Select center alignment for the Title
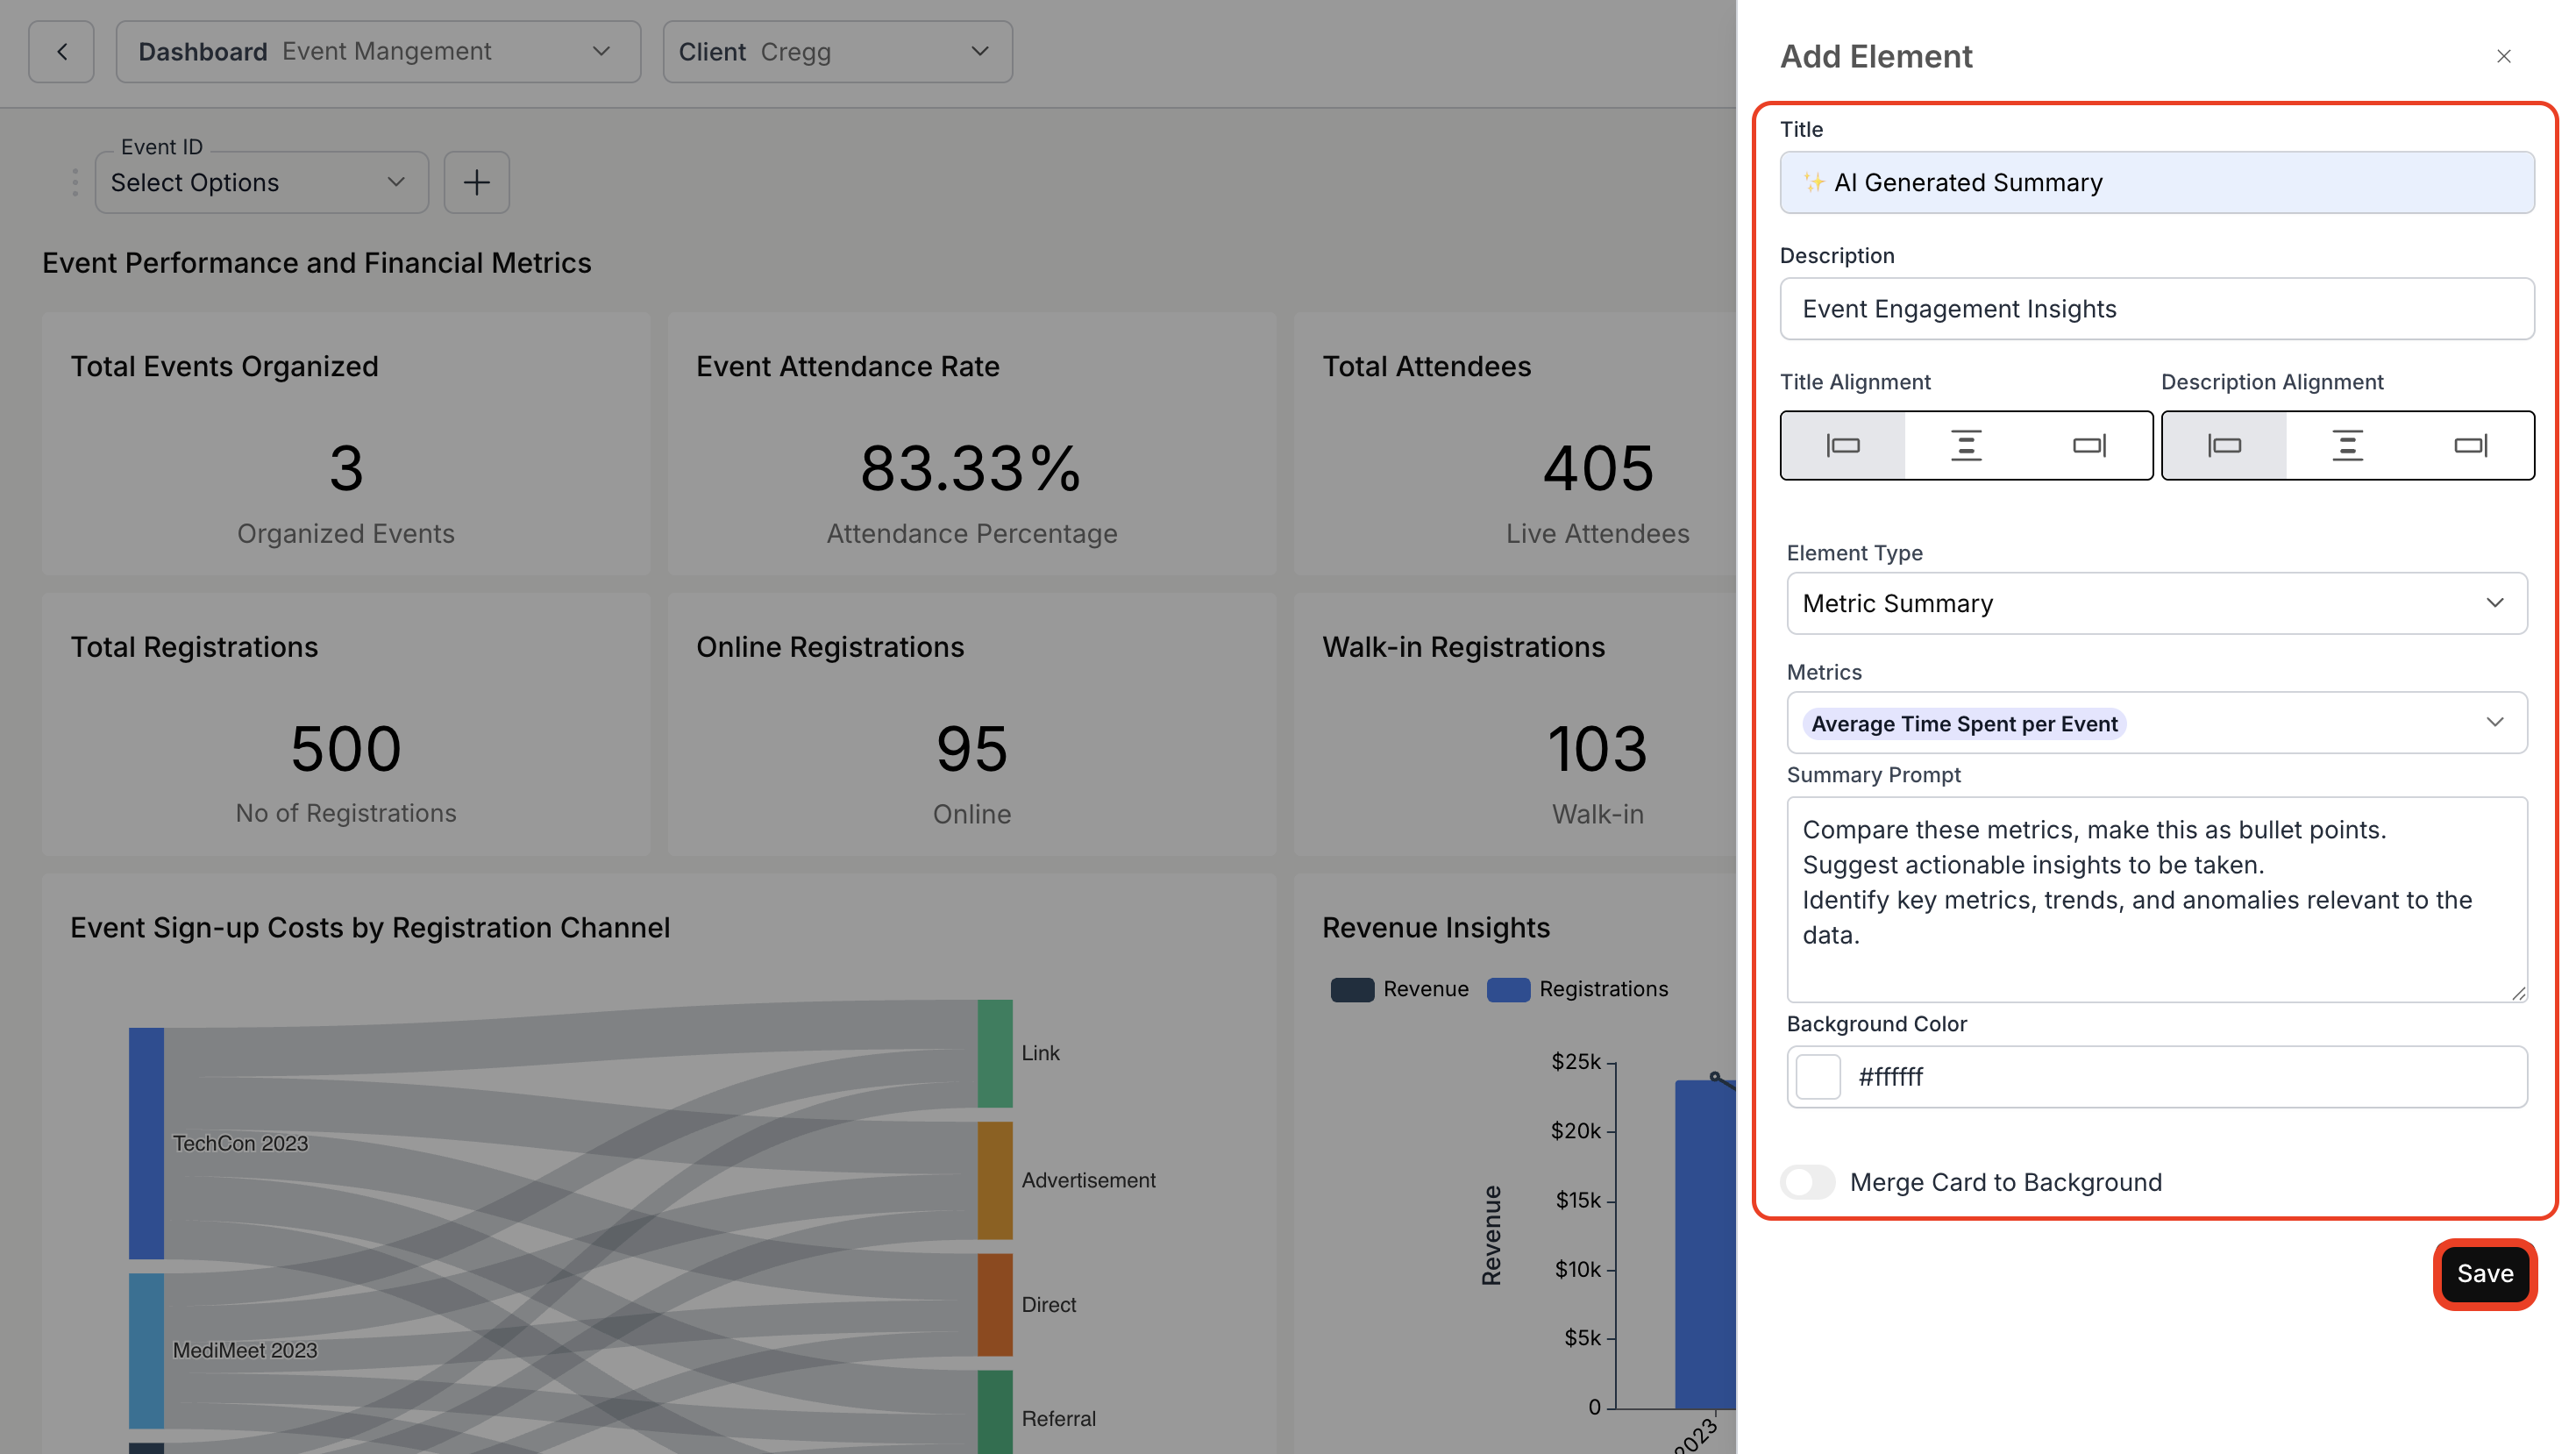The width and height of the screenshot is (2576, 1454). tap(1966, 446)
